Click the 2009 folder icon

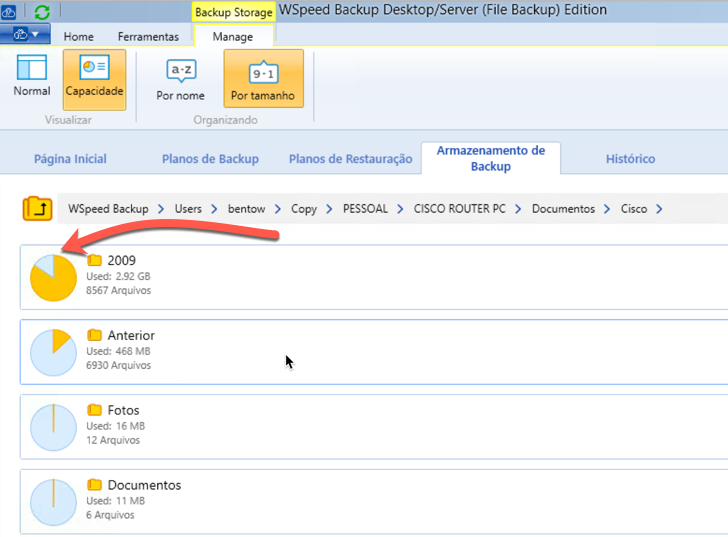click(x=94, y=260)
